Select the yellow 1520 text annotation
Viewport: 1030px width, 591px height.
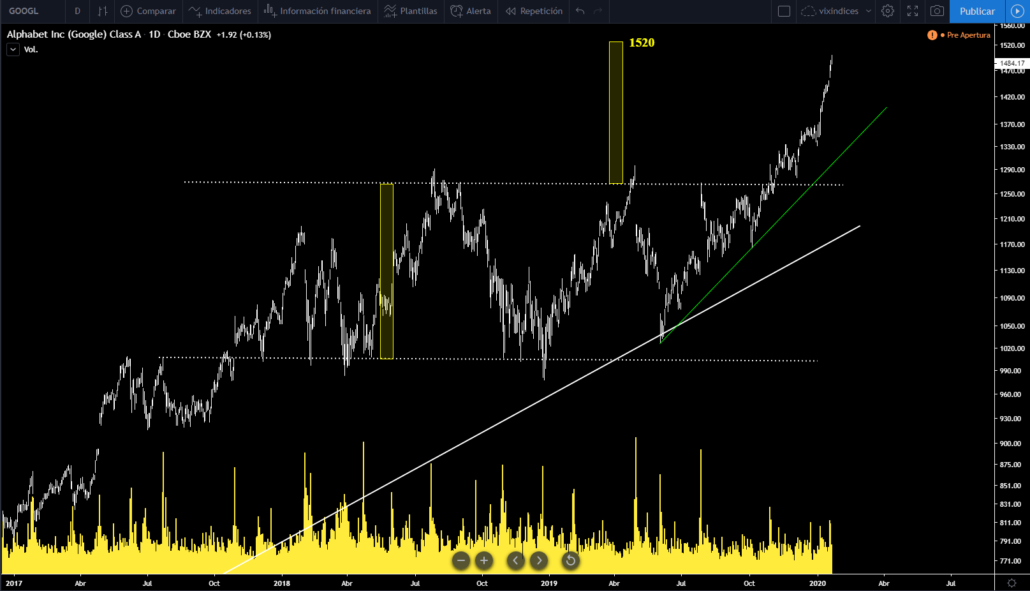tap(642, 43)
